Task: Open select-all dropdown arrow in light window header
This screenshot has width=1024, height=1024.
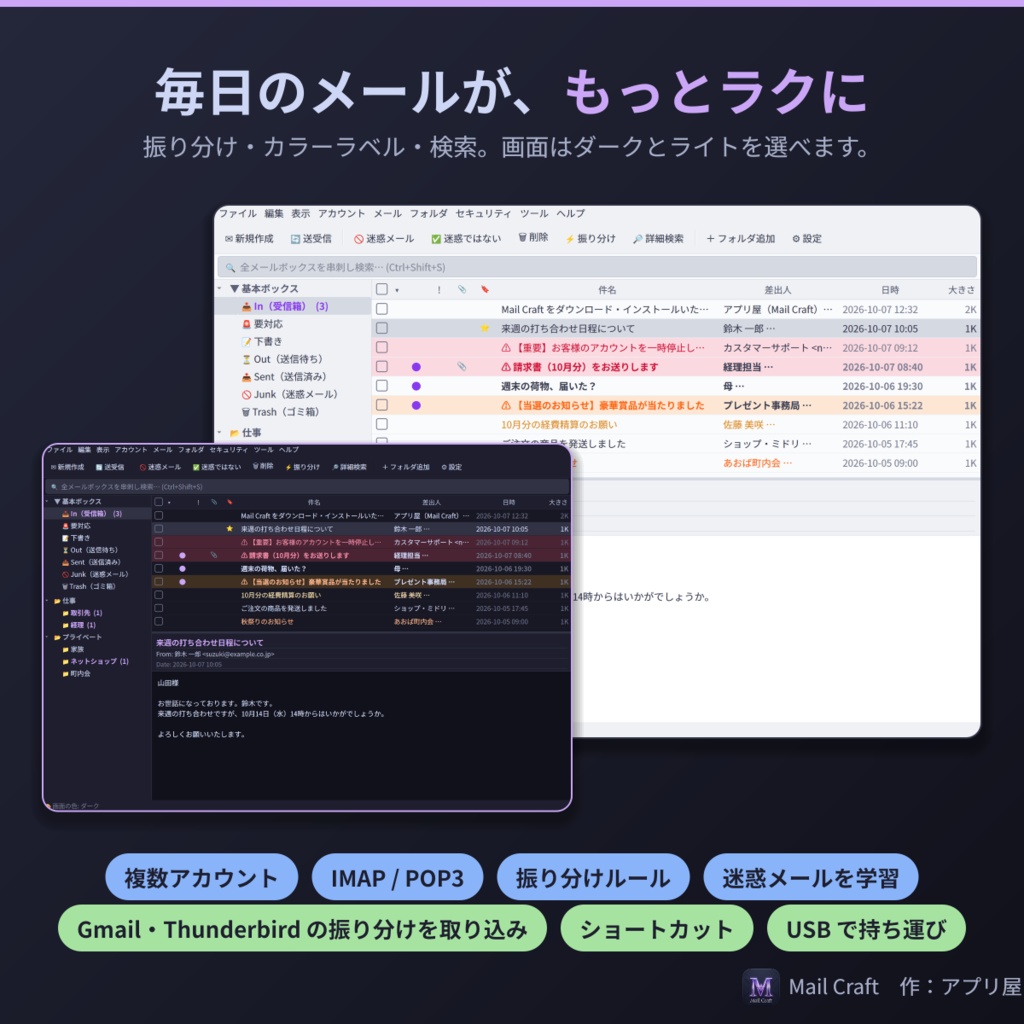Action: (x=397, y=290)
